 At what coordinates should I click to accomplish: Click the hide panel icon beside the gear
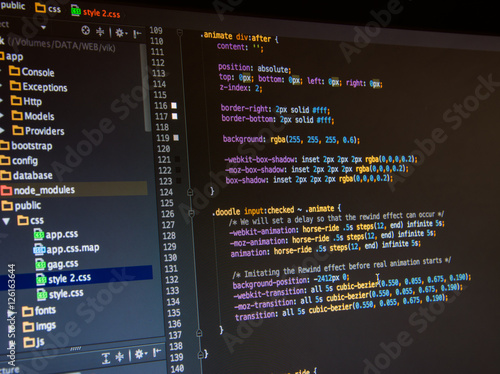pos(137,33)
